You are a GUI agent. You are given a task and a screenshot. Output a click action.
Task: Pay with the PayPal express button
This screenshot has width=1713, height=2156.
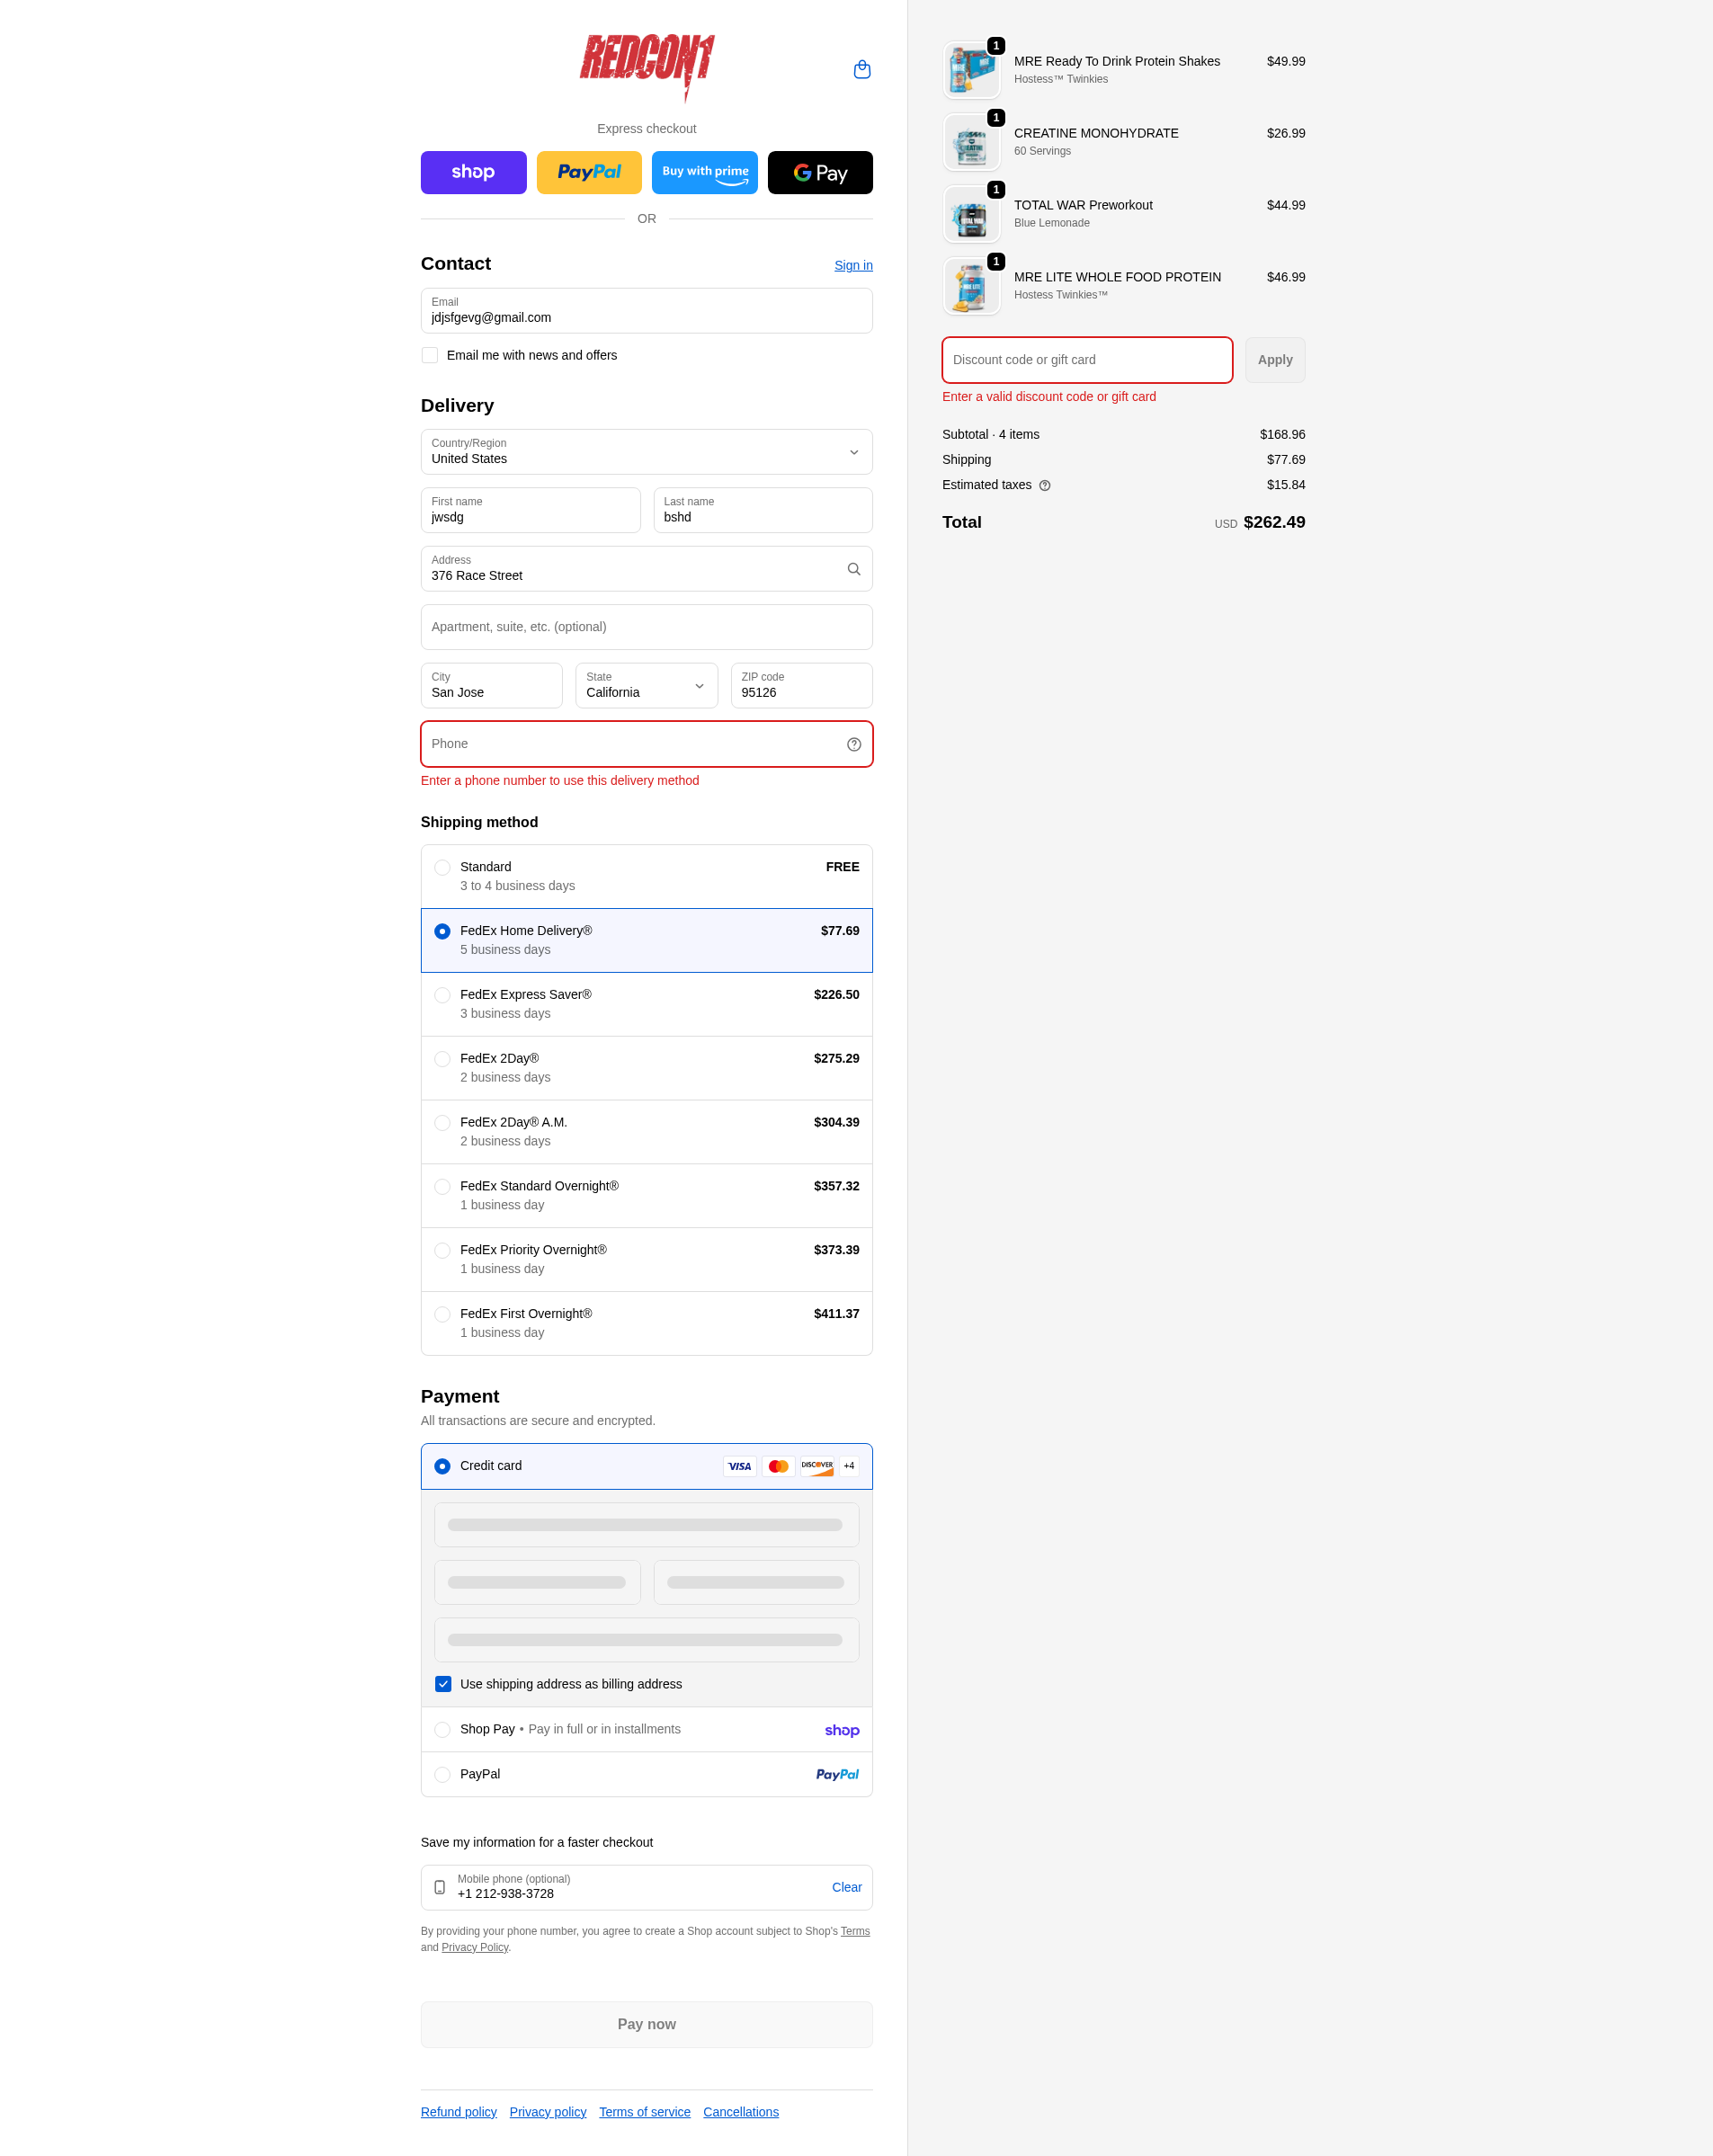[x=589, y=172]
